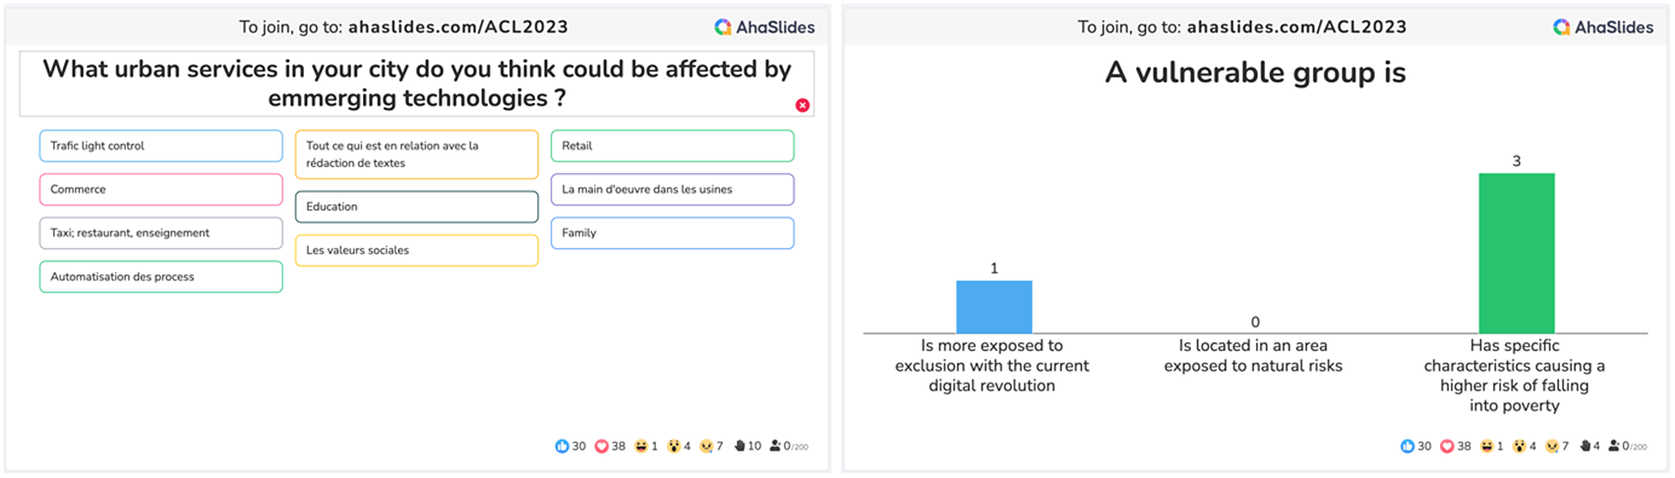Click the blue poll bar with 1 vote
This screenshot has width=1675, height=478.
994,306
